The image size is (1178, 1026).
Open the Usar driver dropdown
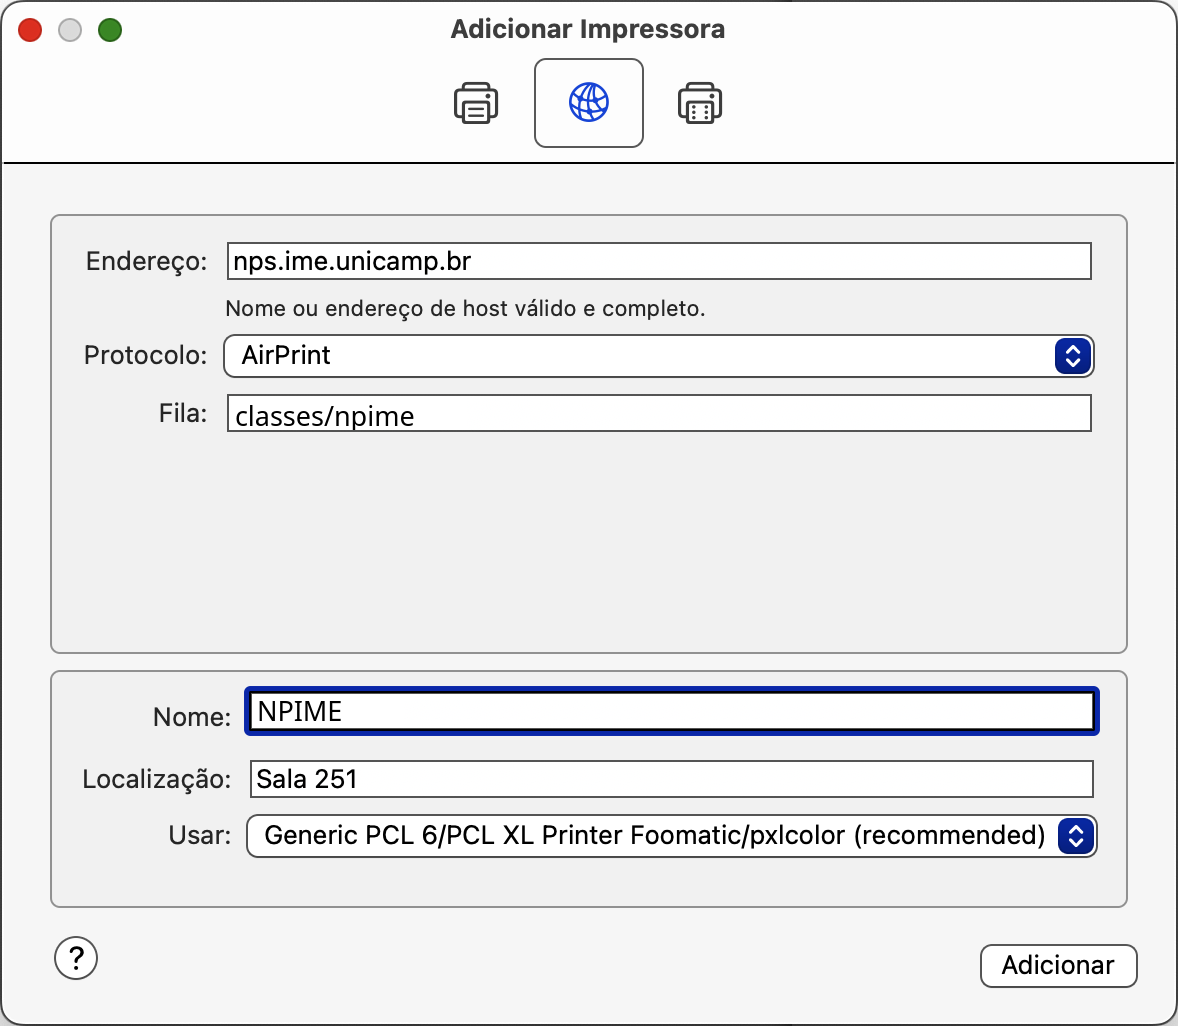pyautogui.click(x=672, y=835)
